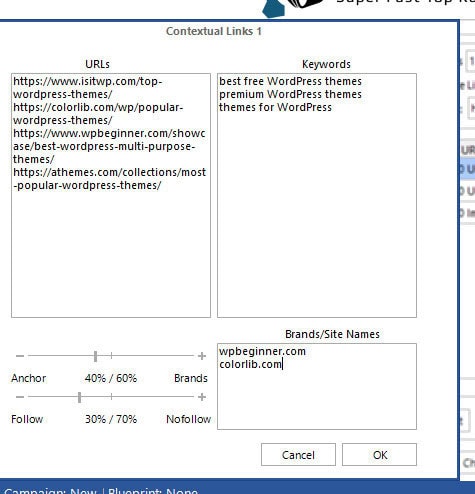The width and height of the screenshot is (475, 494).
Task: Click the OK button
Action: (379, 454)
